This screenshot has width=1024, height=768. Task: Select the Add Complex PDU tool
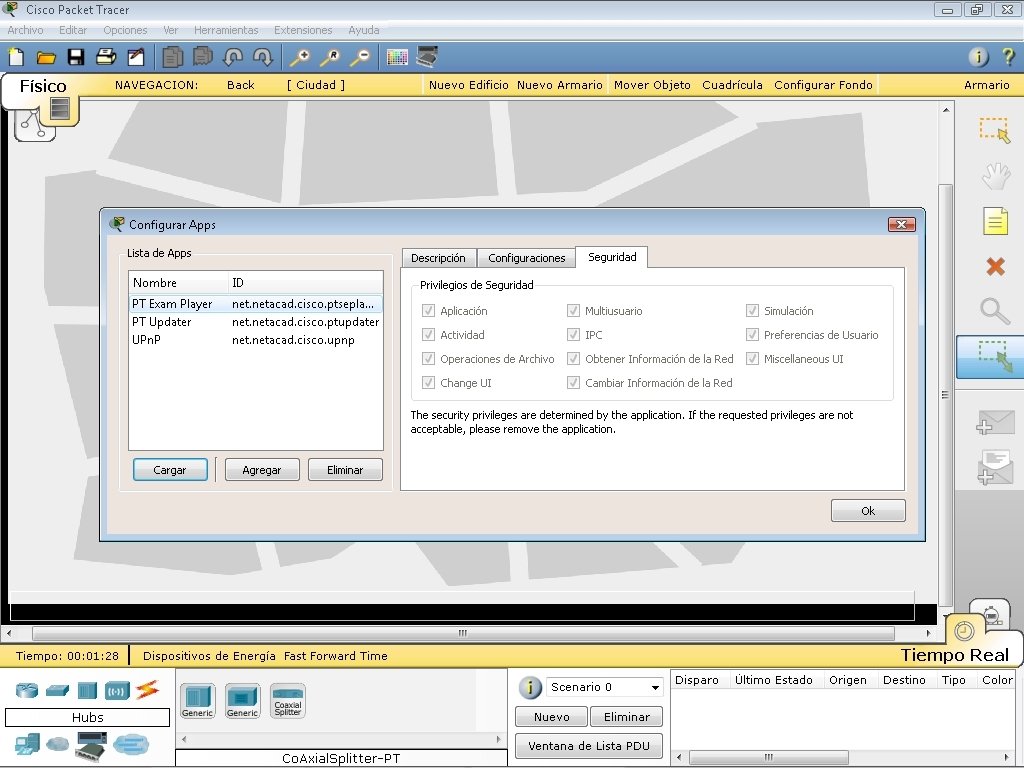[995, 468]
